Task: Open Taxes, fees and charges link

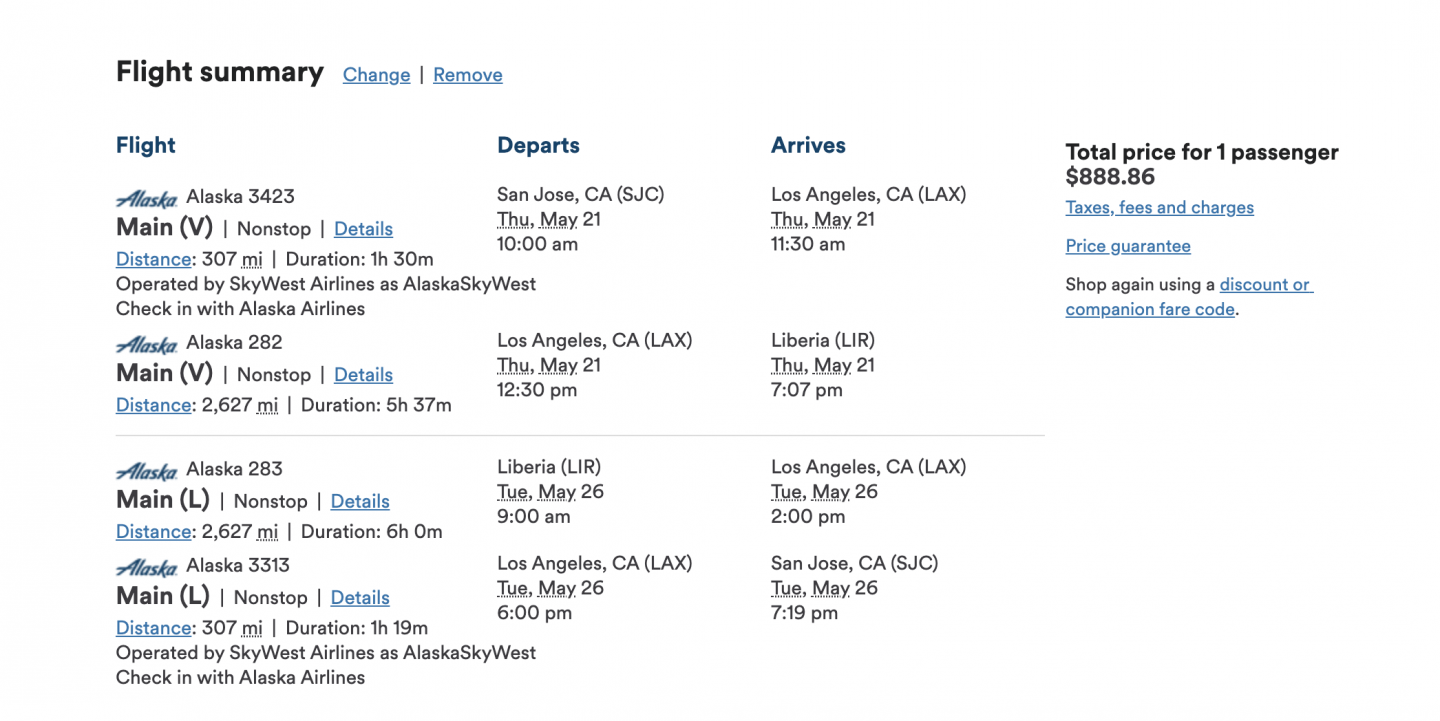Action: click(1159, 208)
